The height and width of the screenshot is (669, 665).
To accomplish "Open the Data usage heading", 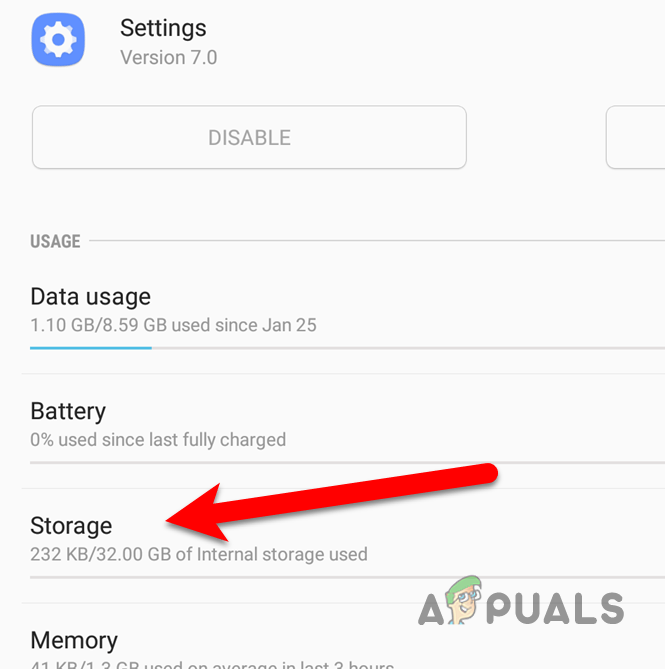I will point(90,296).
